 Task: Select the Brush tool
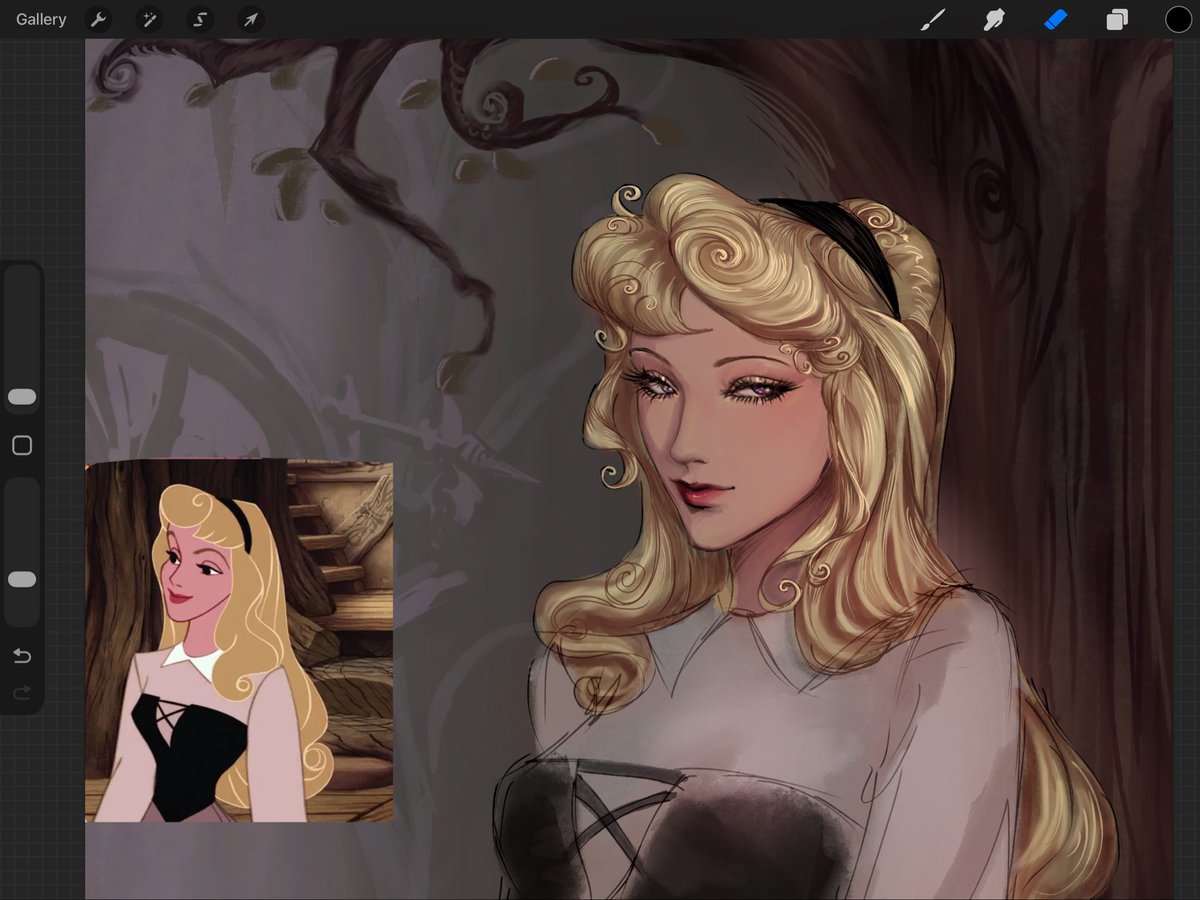coord(933,19)
